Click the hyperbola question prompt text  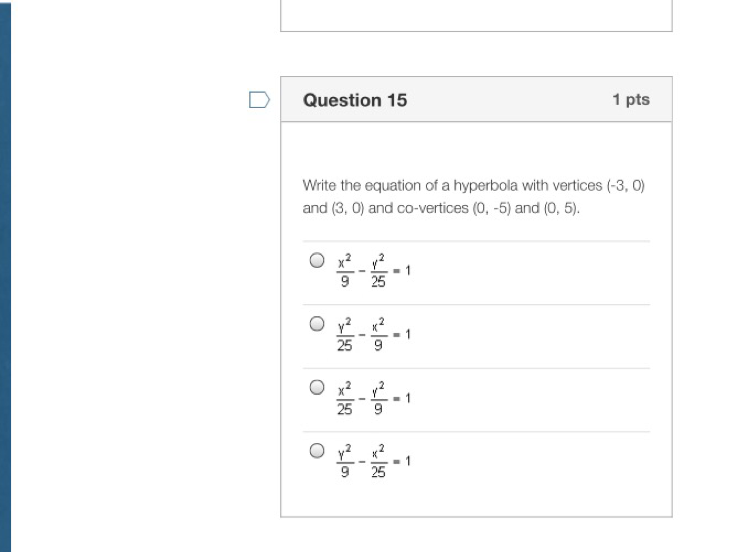click(x=474, y=197)
